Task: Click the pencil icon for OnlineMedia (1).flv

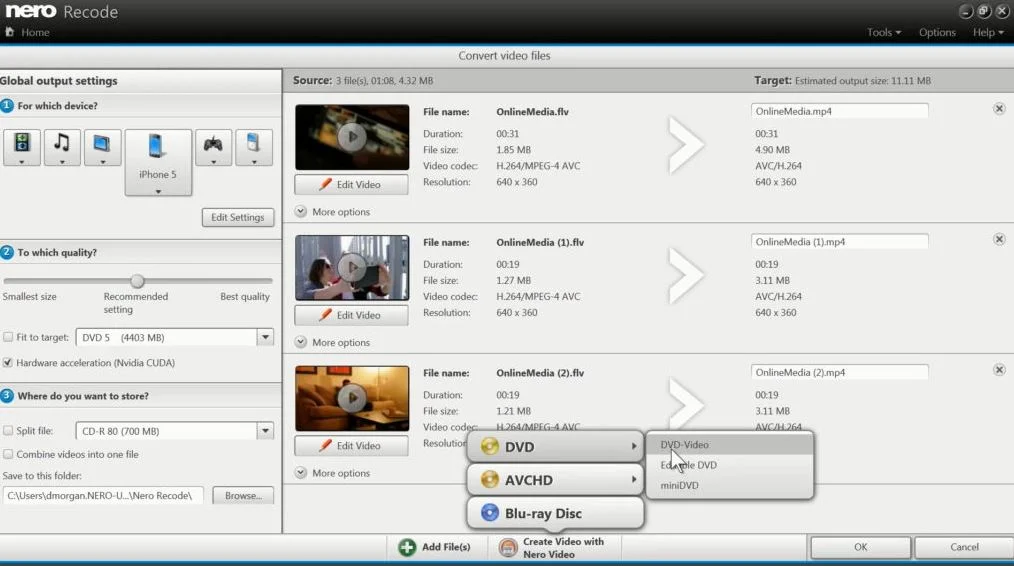Action: coord(325,315)
